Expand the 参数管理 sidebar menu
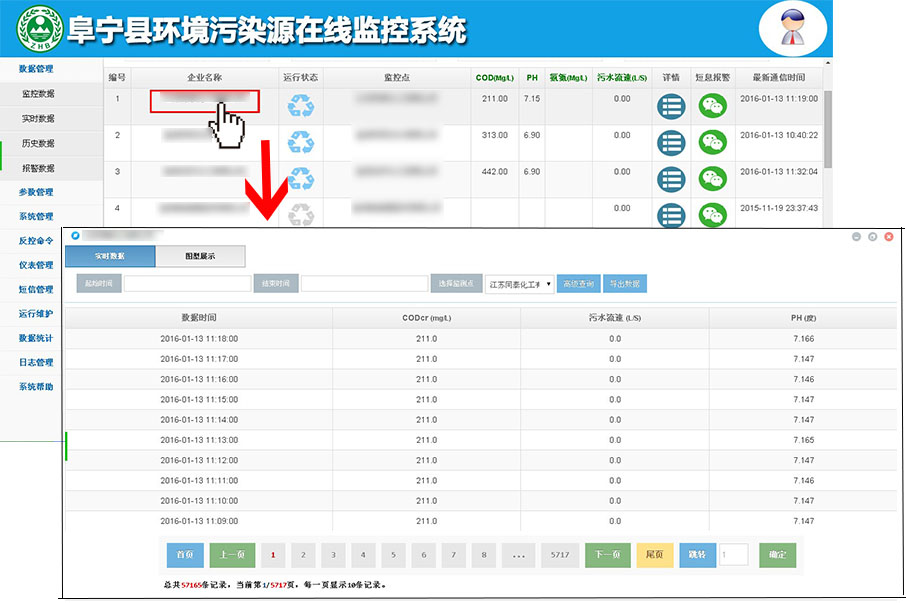Image resolution: width=907 pixels, height=603 pixels. pos(36,192)
